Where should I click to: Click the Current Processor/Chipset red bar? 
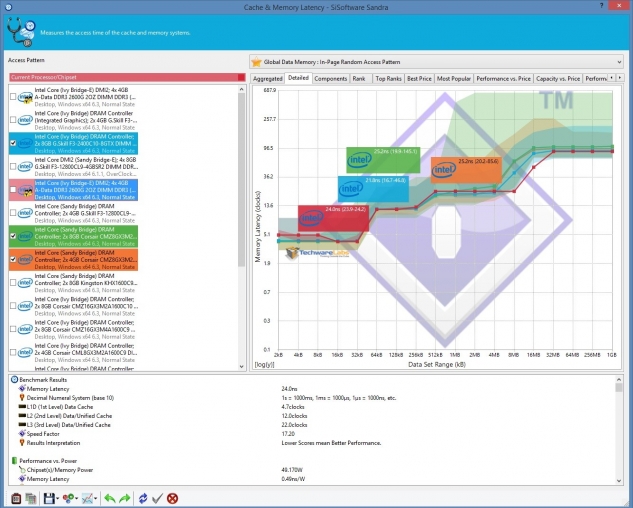[x=127, y=77]
